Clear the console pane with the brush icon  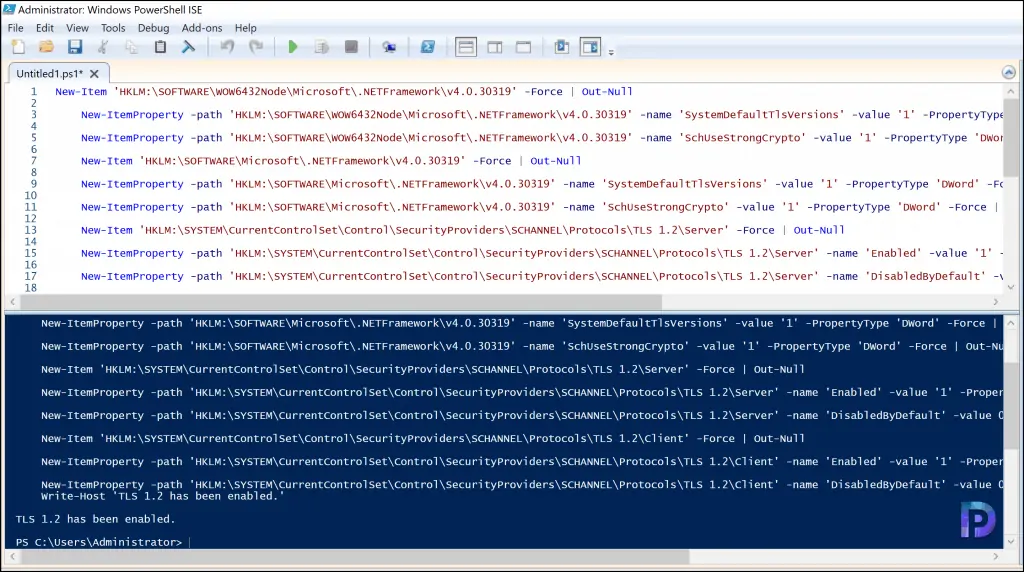188,47
